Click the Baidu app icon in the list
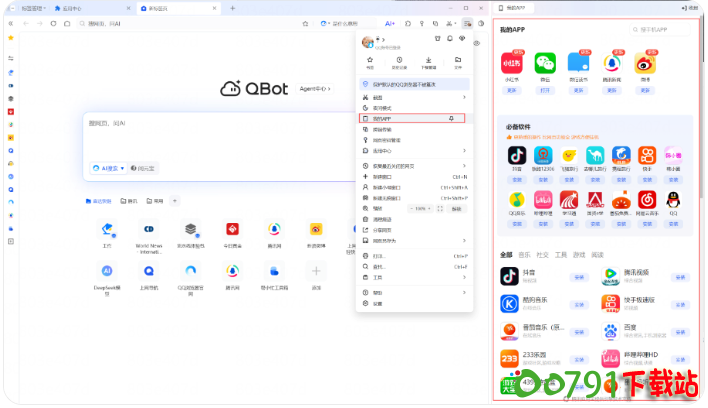708x408 pixels. (x=610, y=329)
